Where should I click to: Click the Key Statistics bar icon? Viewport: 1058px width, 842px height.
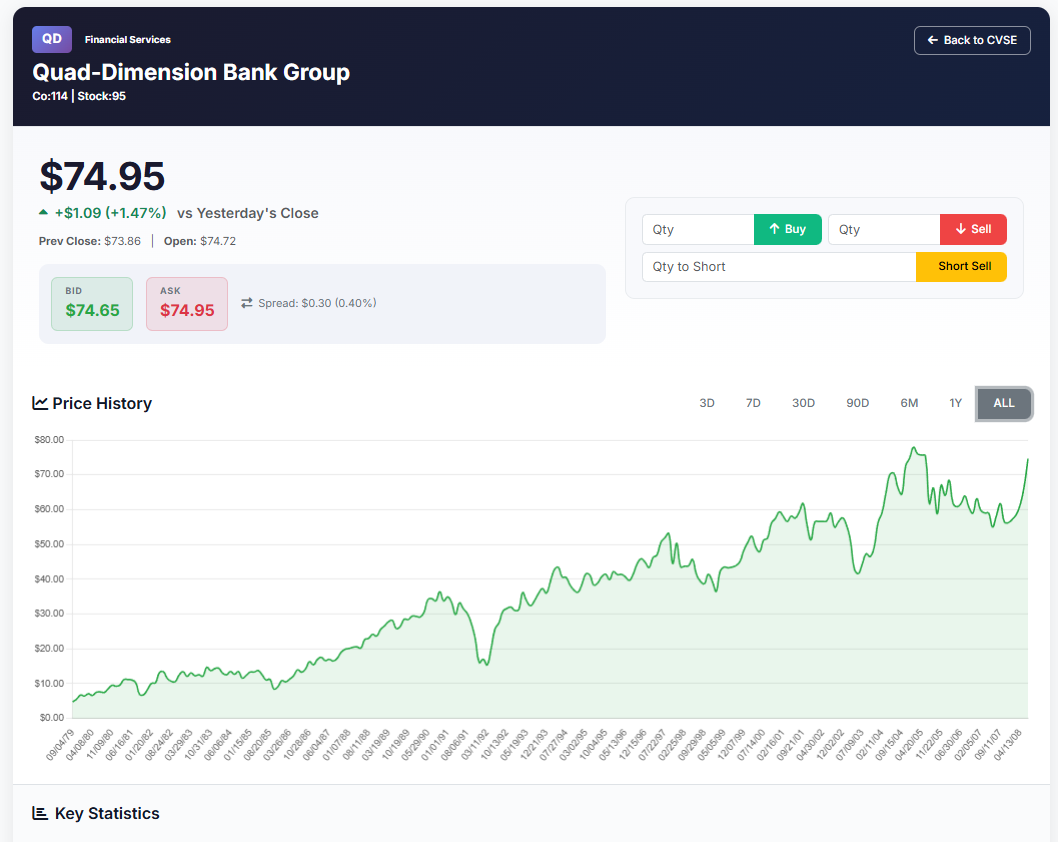tap(40, 813)
